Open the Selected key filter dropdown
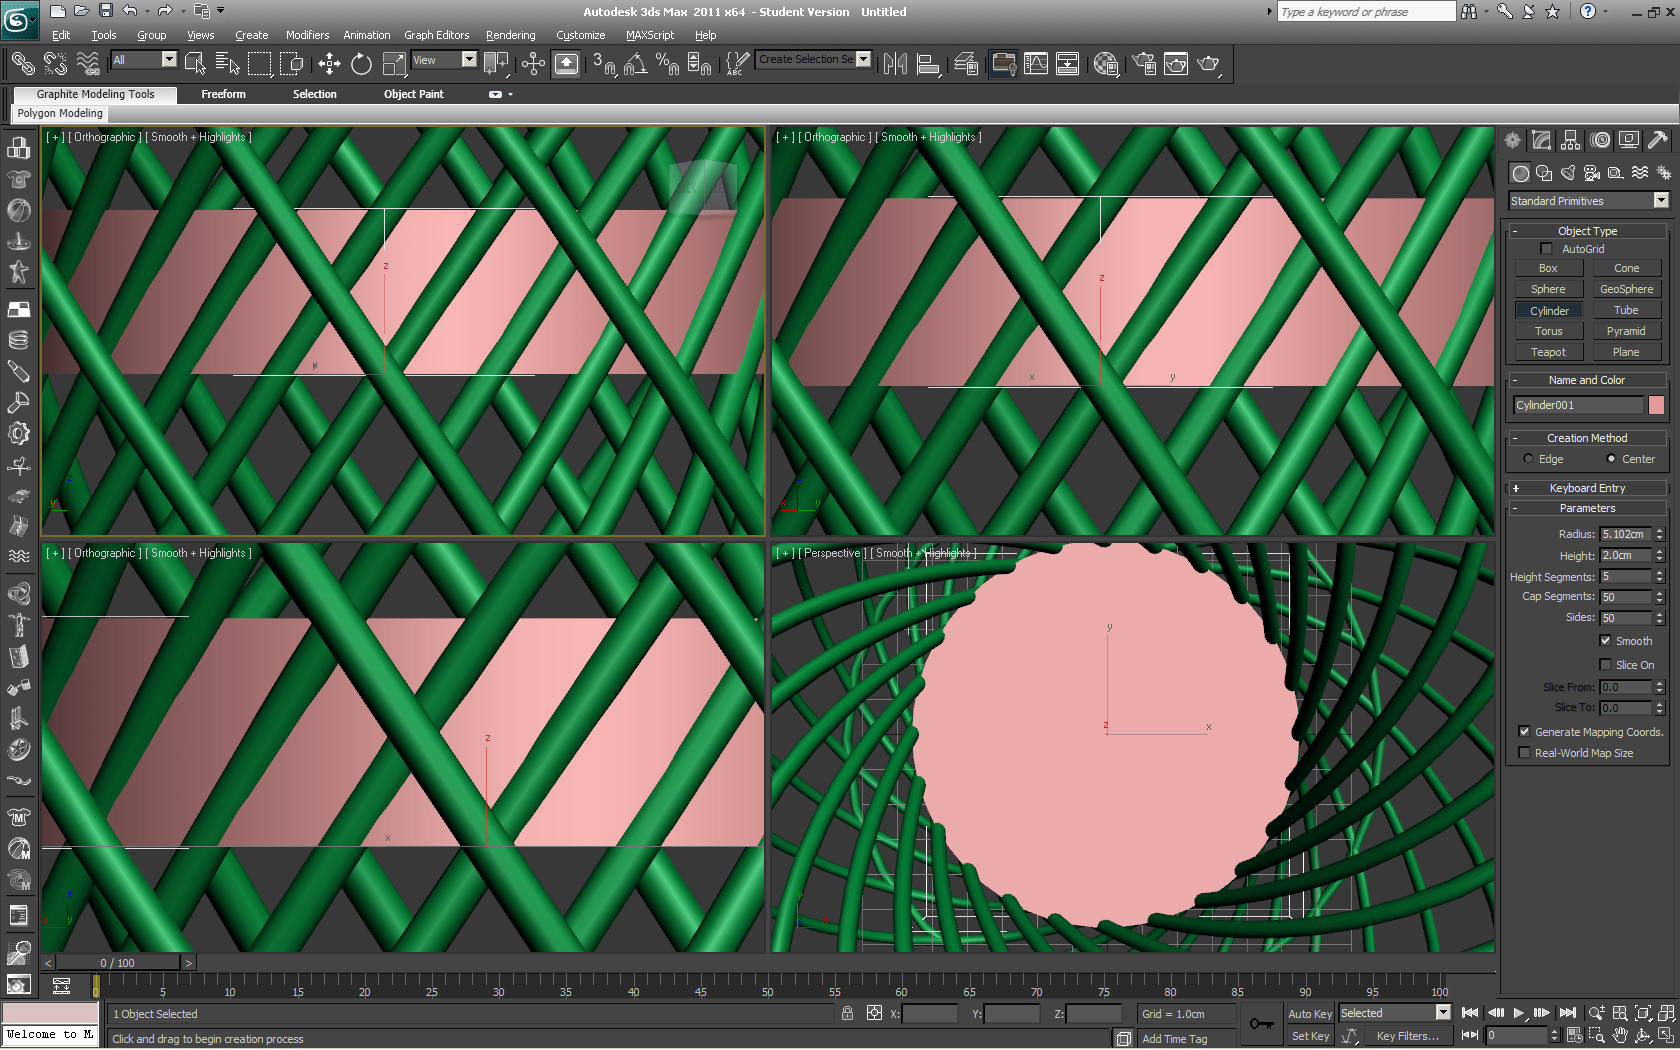 pos(1394,1013)
